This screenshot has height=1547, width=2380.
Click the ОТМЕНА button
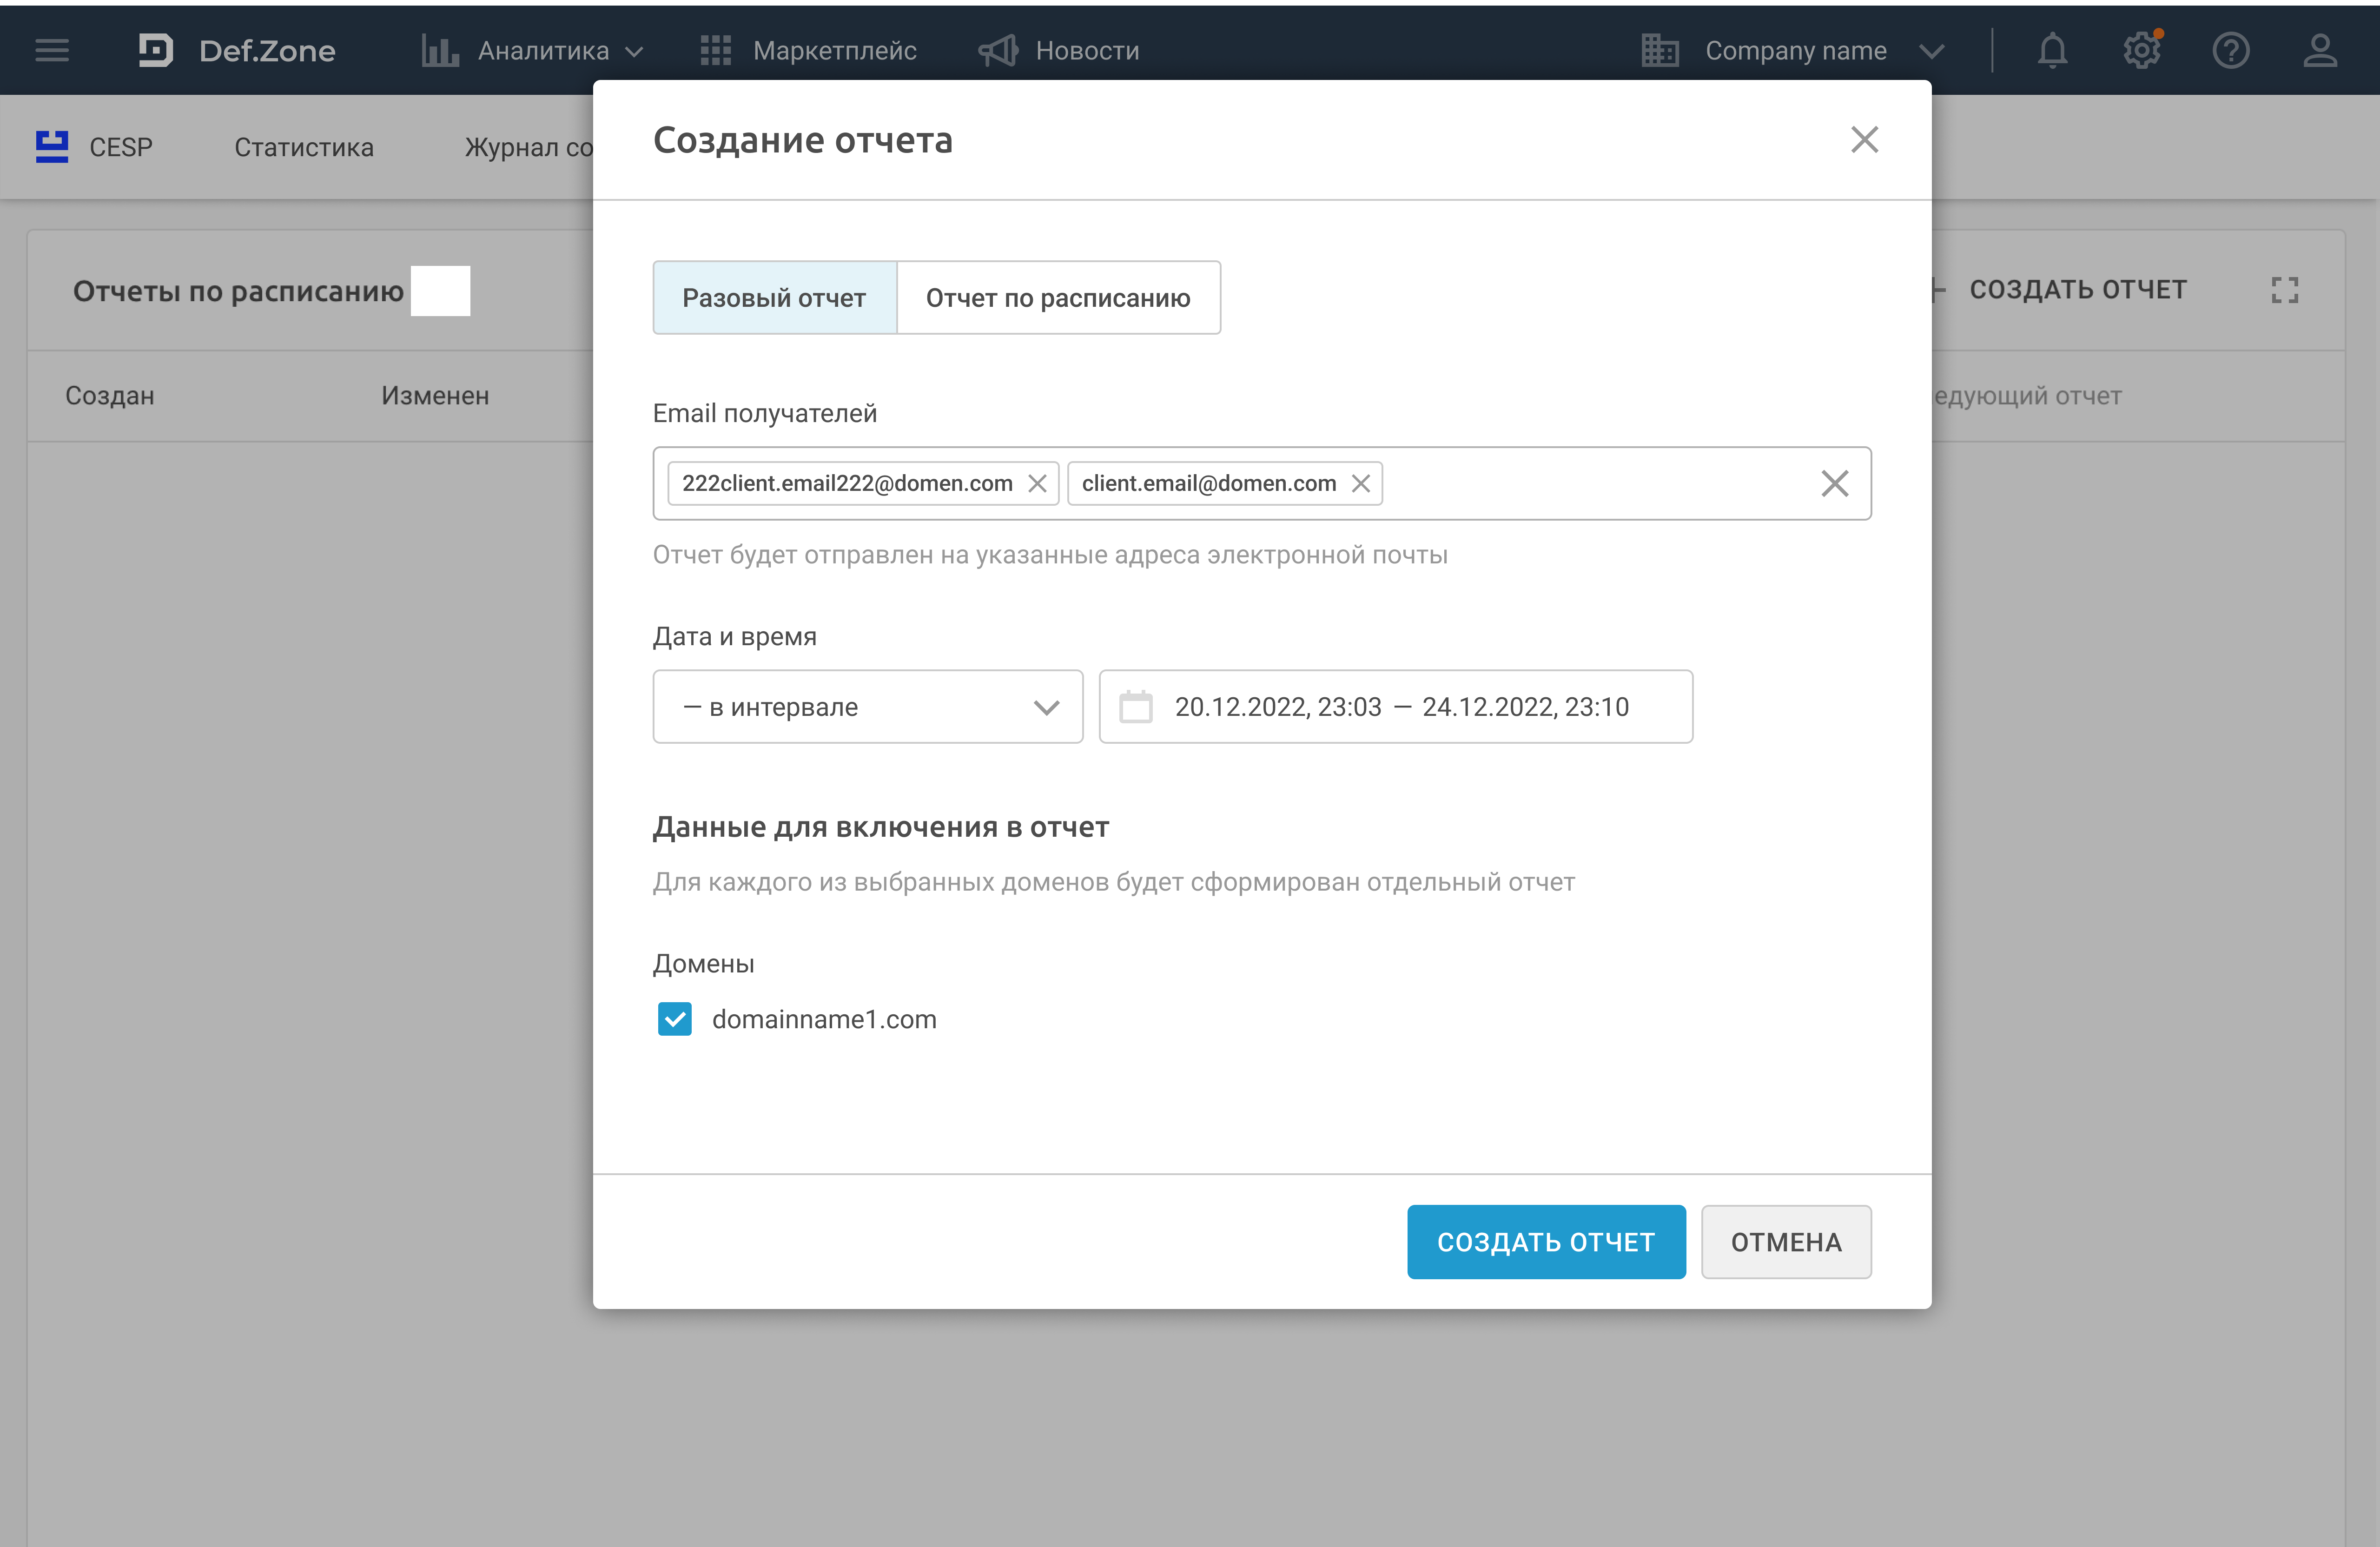tap(1785, 1242)
